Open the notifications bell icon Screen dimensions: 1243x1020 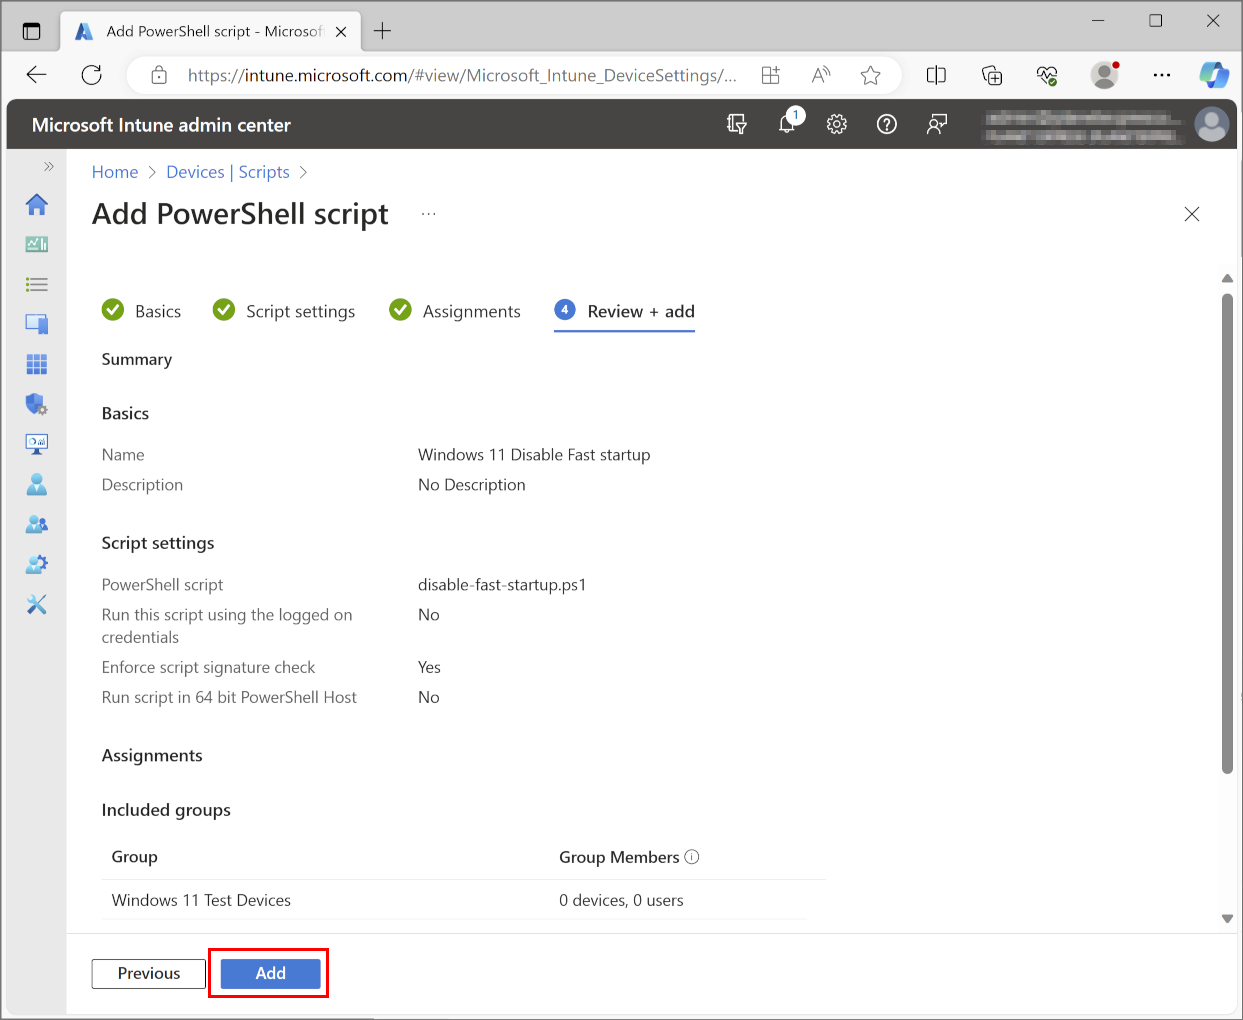pyautogui.click(x=787, y=124)
